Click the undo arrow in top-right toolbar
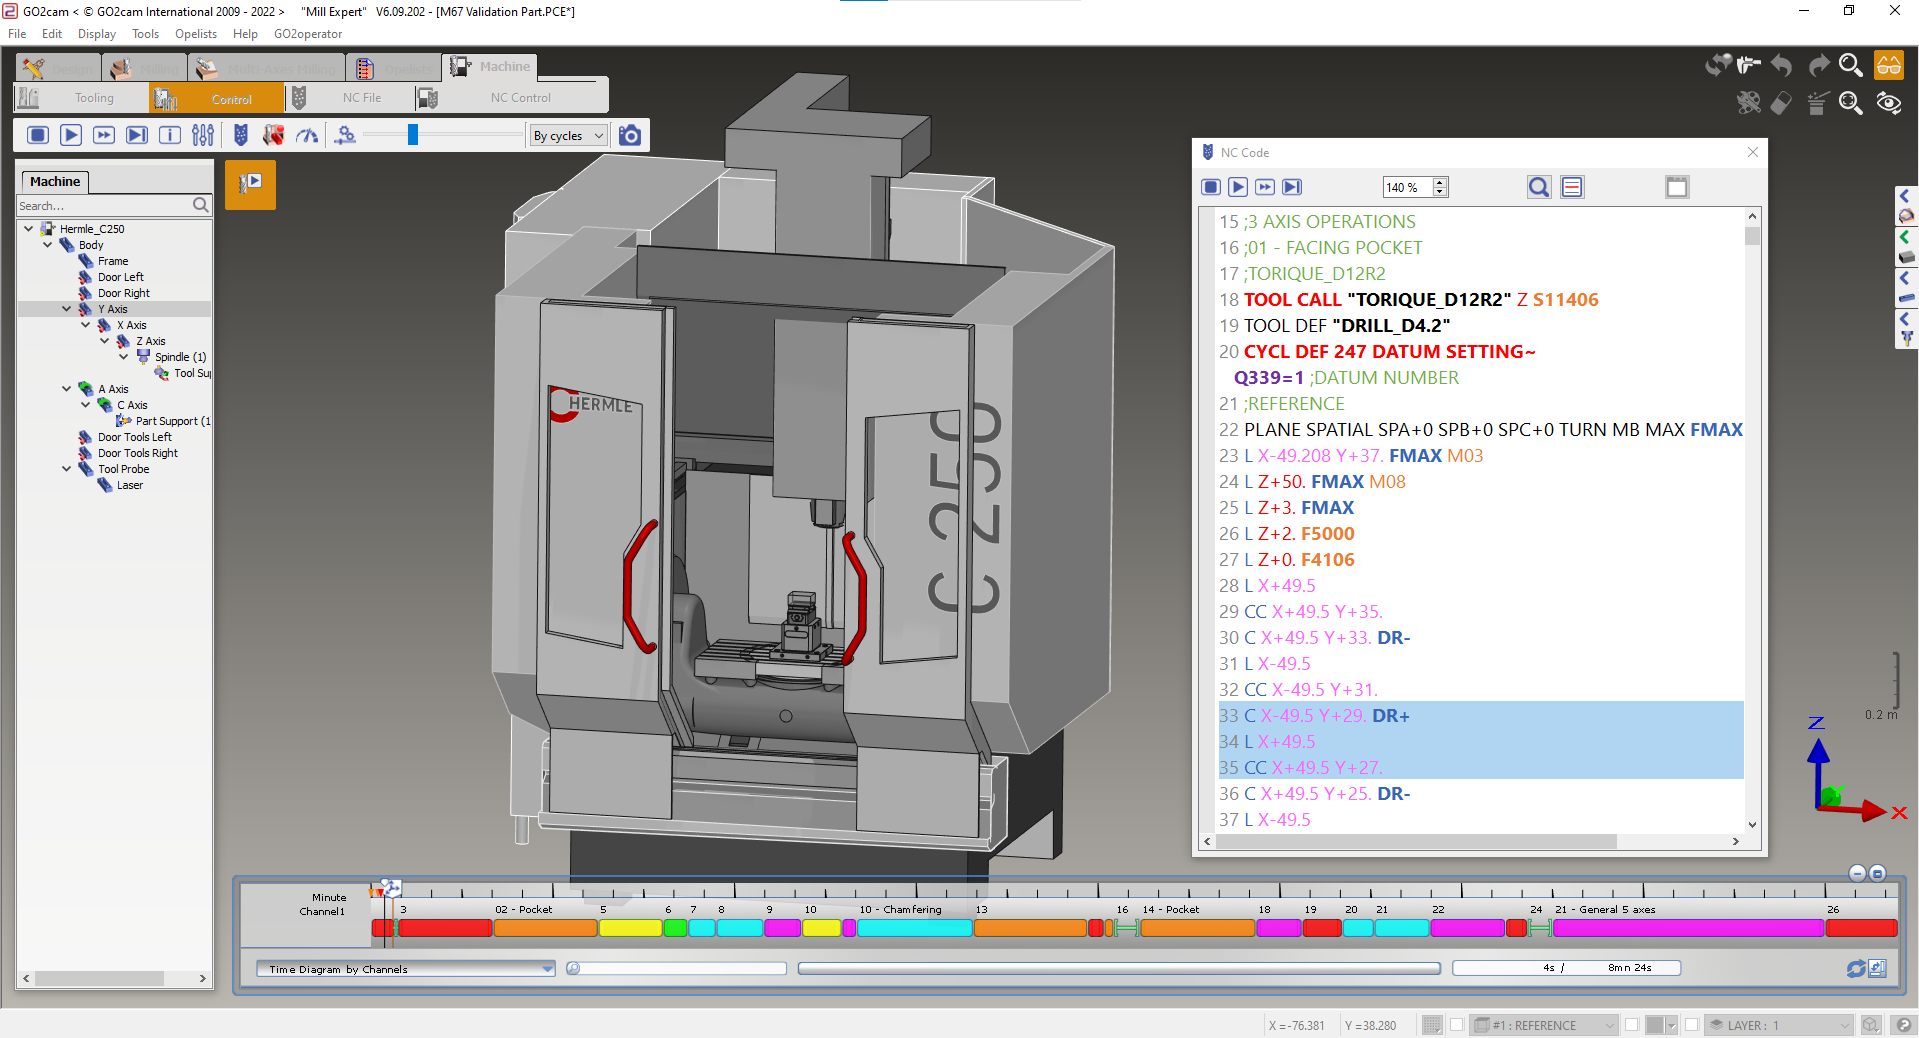This screenshot has width=1919, height=1038. coord(1781,65)
